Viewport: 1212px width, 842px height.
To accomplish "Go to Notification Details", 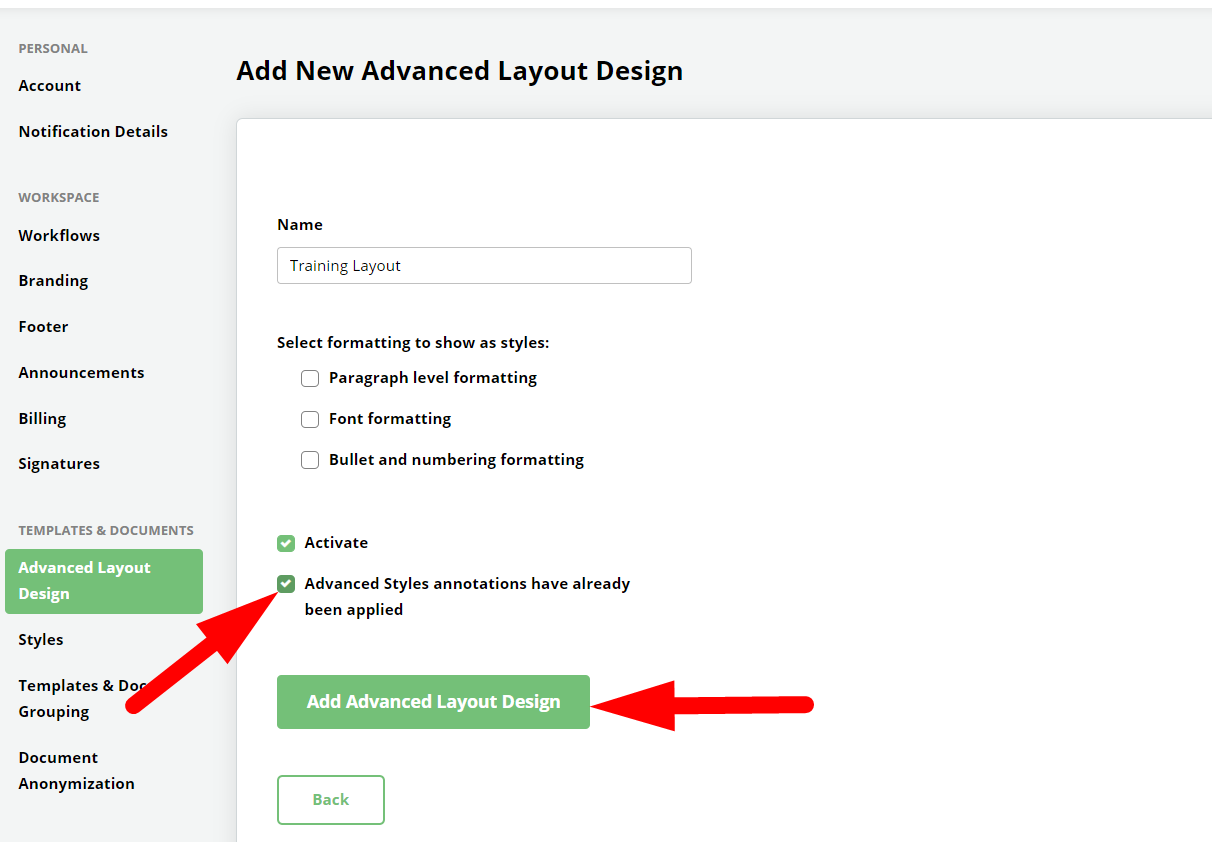I will (x=93, y=132).
